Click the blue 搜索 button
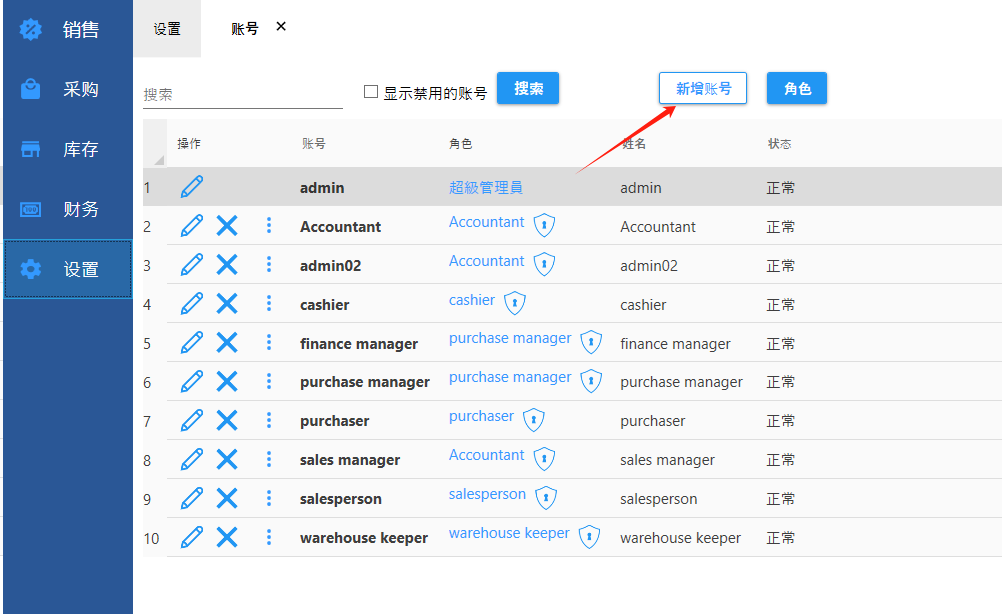Image resolution: width=1002 pixels, height=614 pixels. [x=528, y=88]
